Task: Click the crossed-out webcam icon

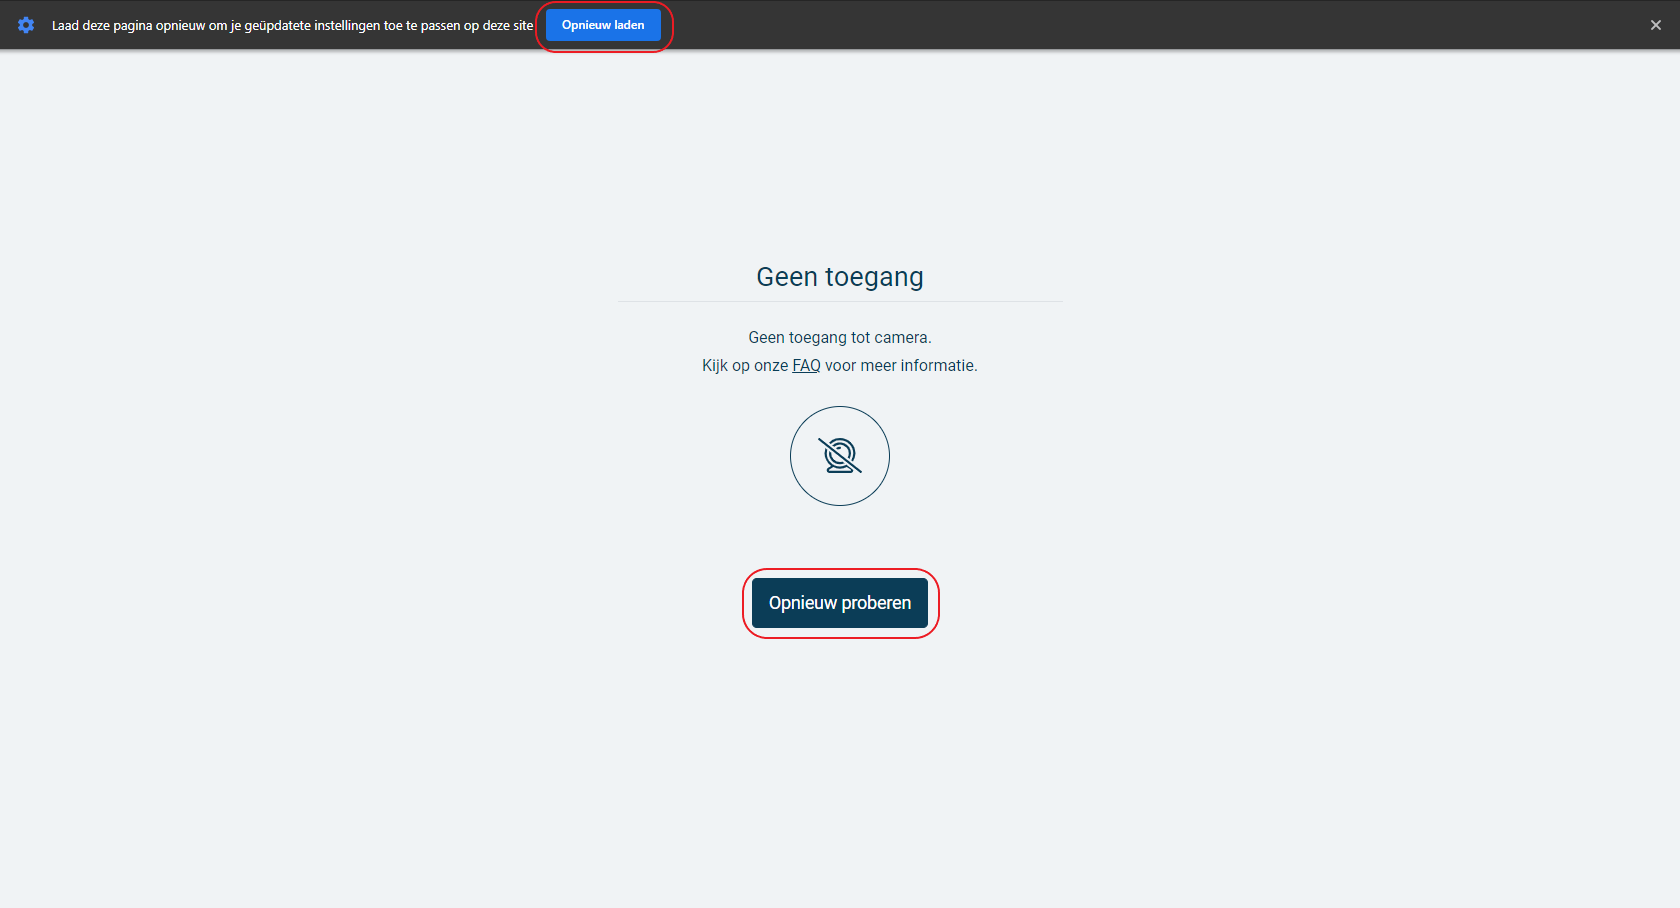Action: 840,456
